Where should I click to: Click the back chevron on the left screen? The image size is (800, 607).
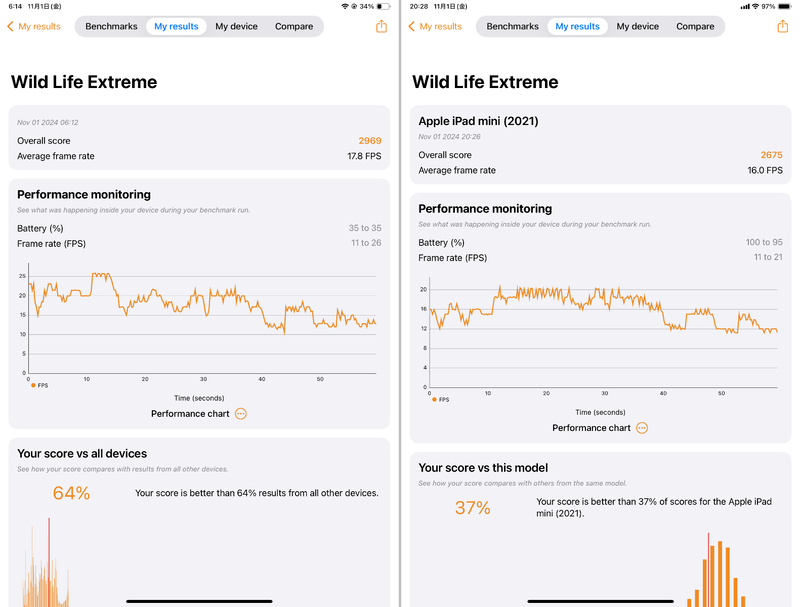tap(11, 27)
